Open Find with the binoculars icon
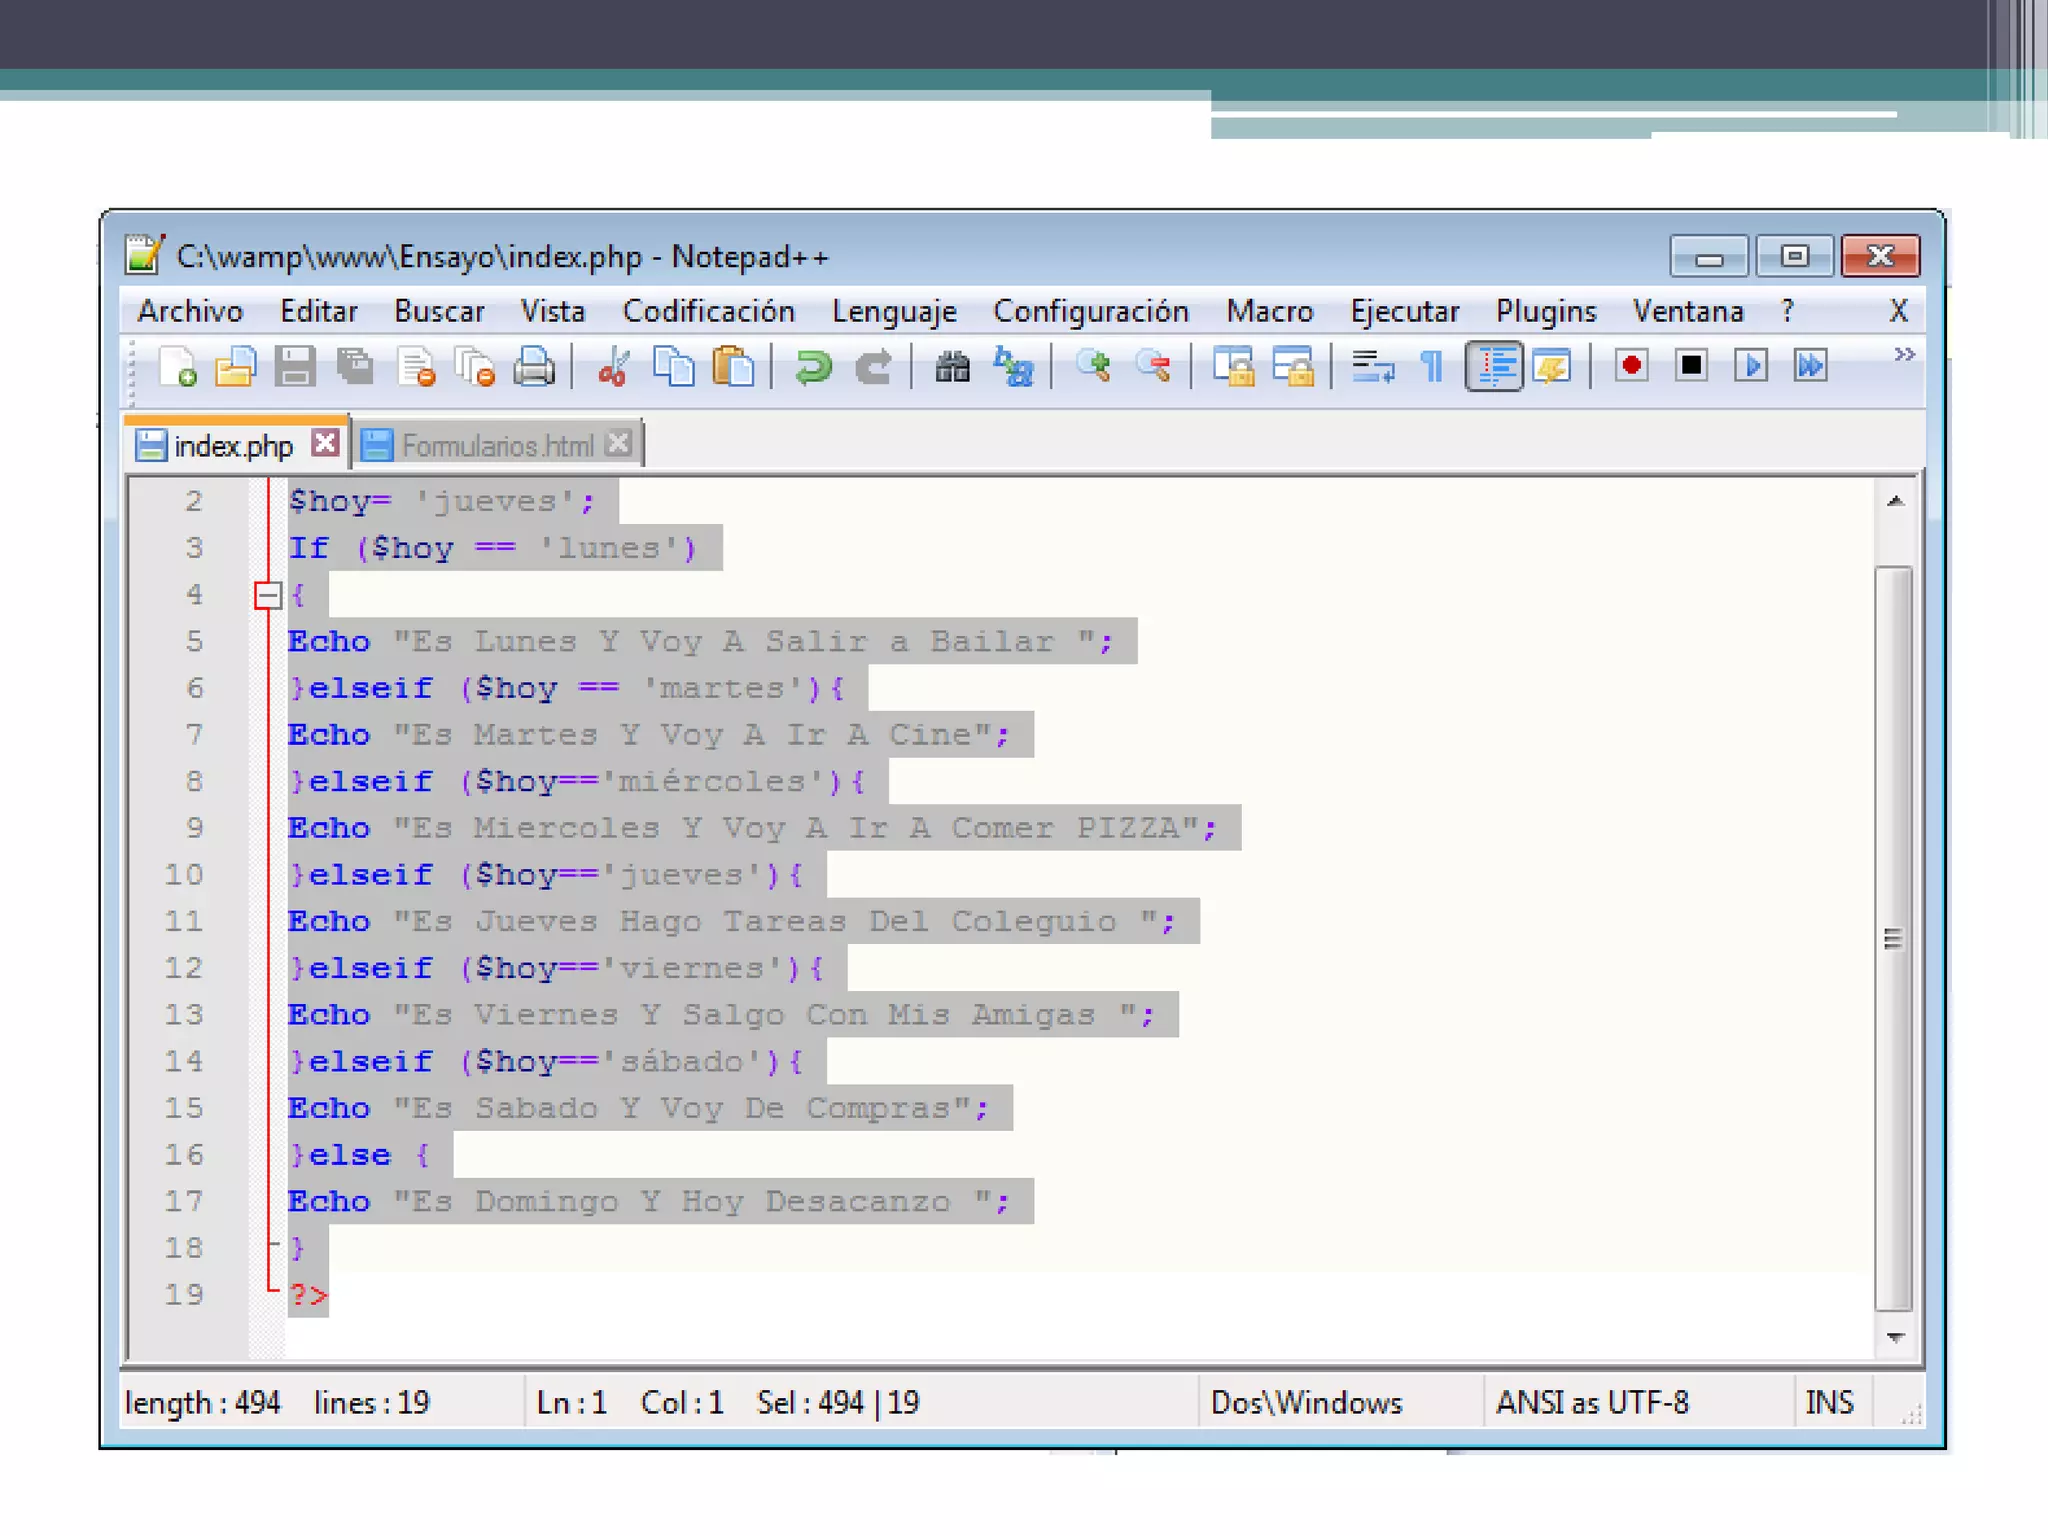 pyautogui.click(x=952, y=367)
